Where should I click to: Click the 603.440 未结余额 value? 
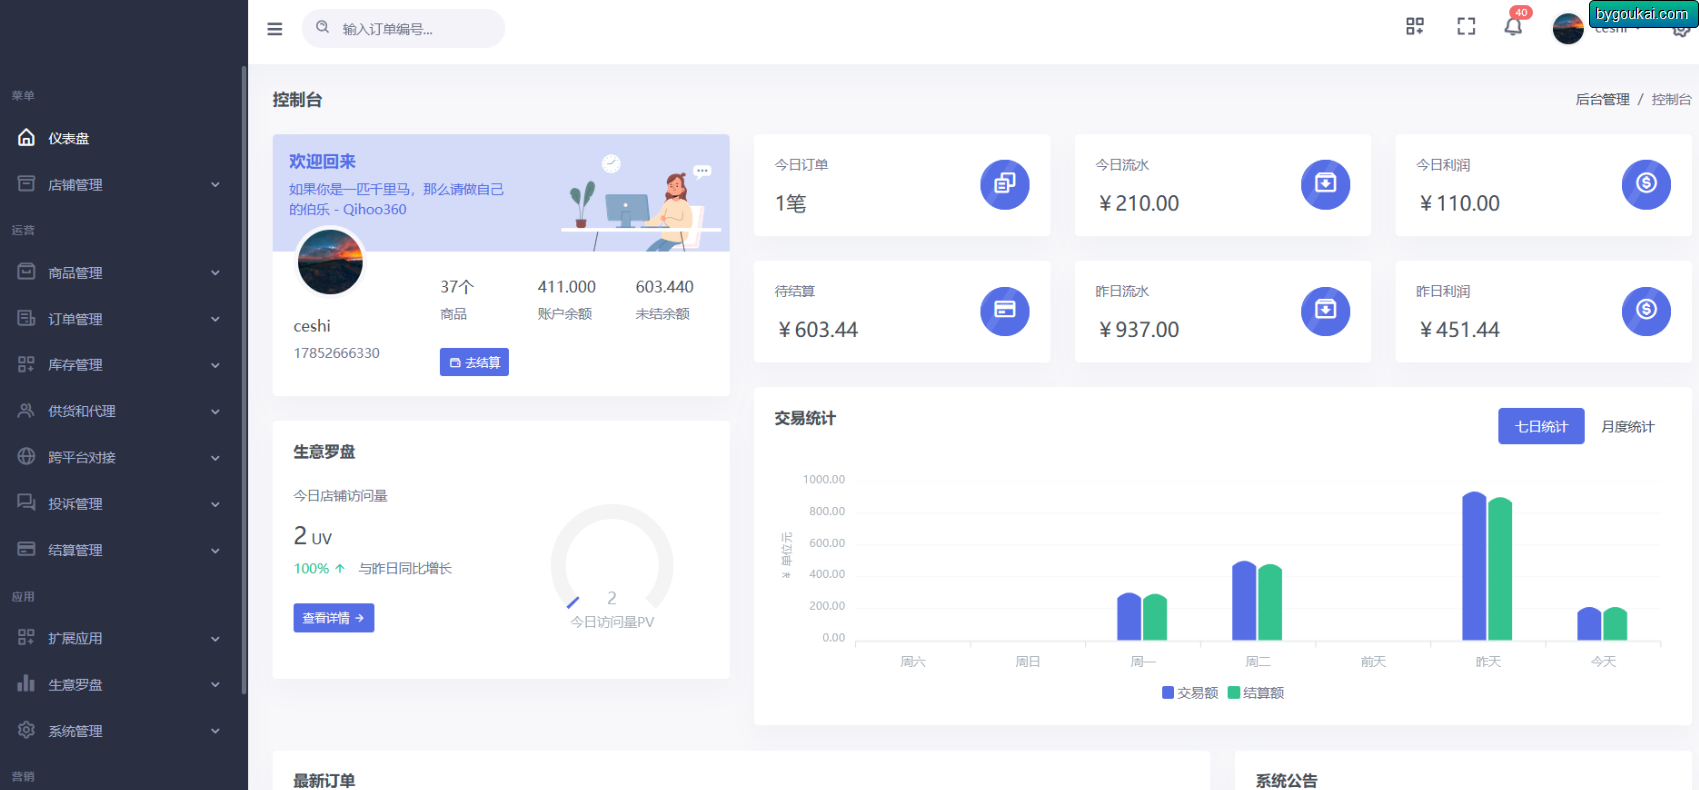(x=664, y=287)
